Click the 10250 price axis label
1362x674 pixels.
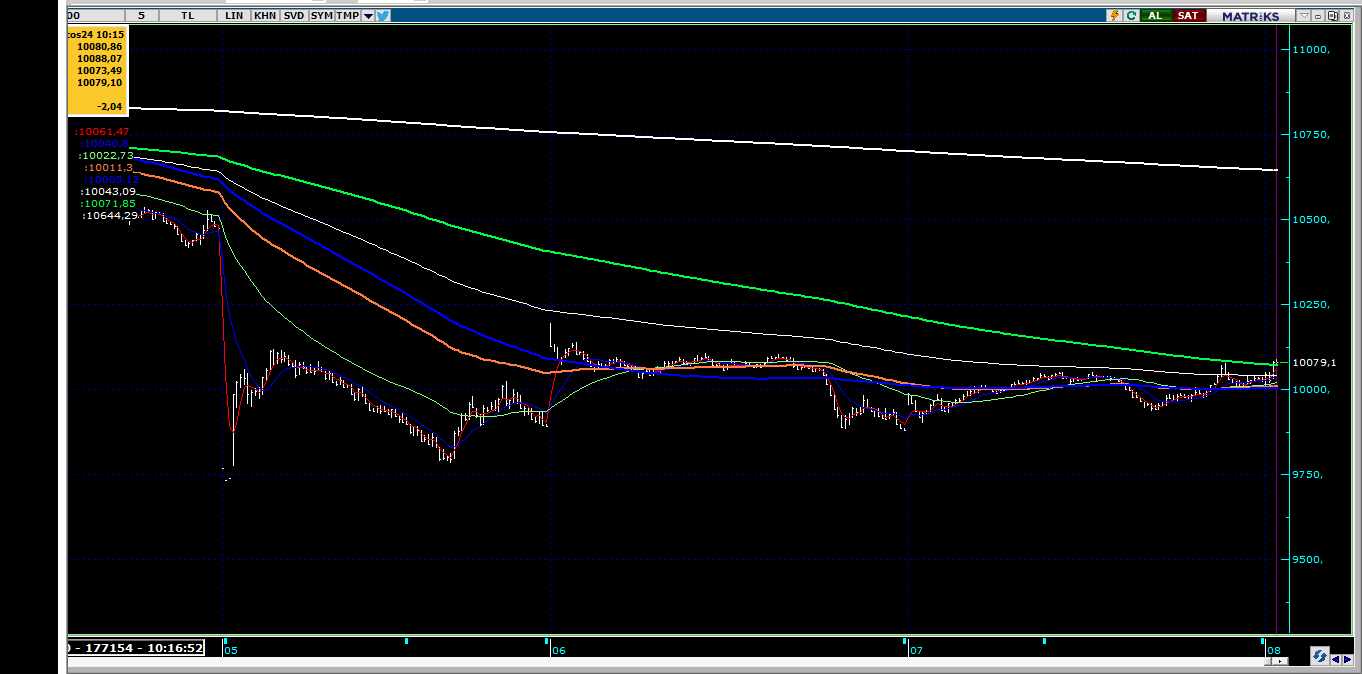(1311, 305)
